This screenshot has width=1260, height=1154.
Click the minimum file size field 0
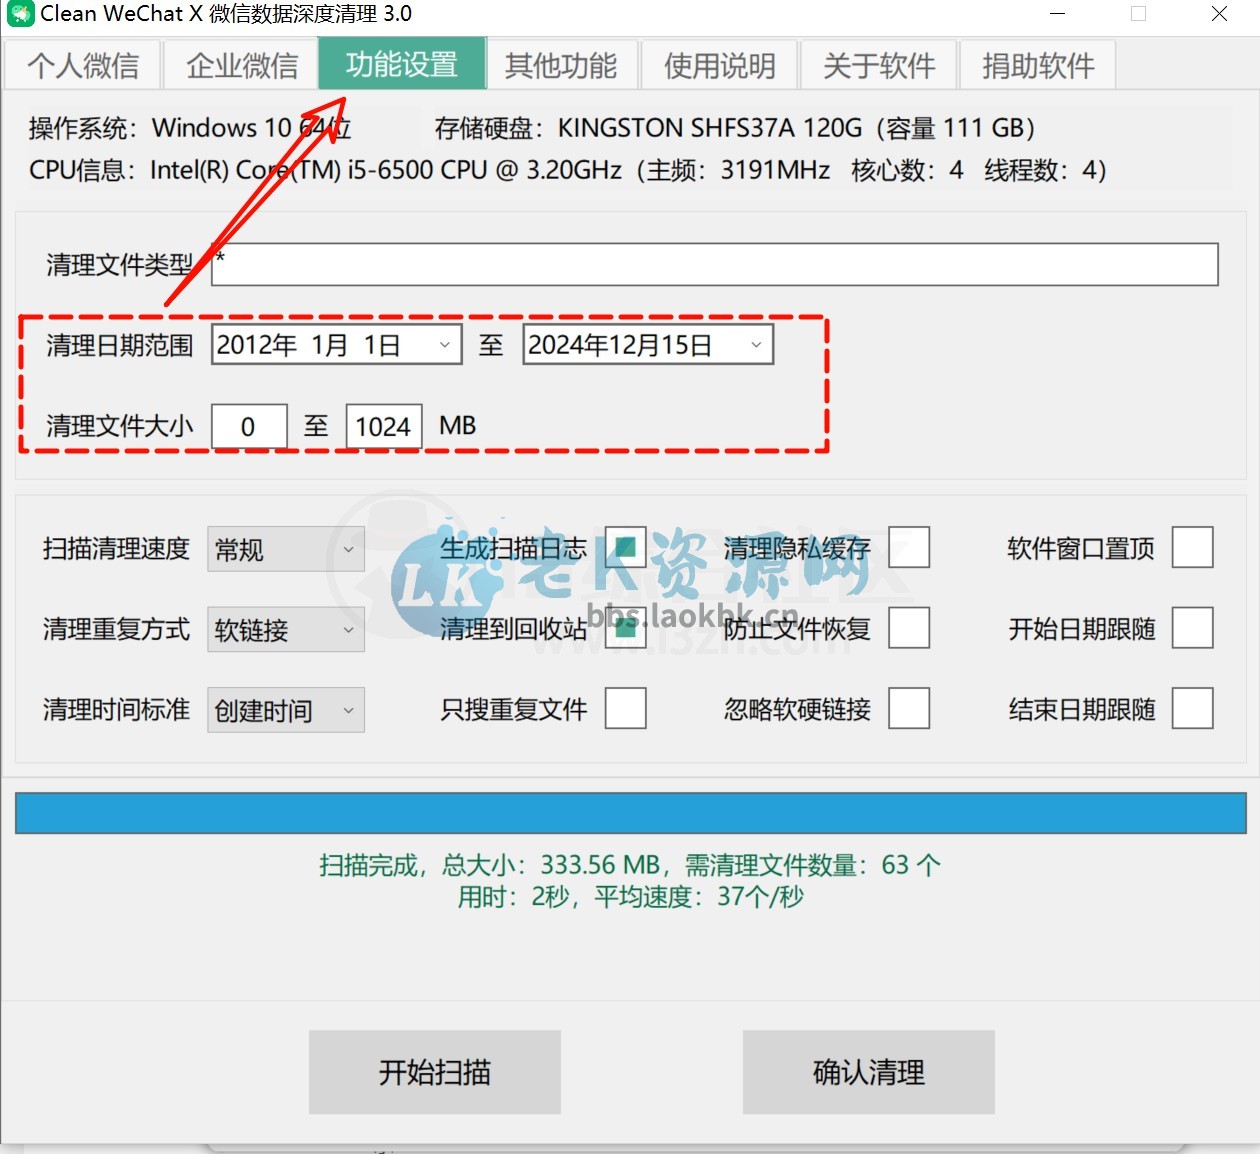click(x=249, y=427)
